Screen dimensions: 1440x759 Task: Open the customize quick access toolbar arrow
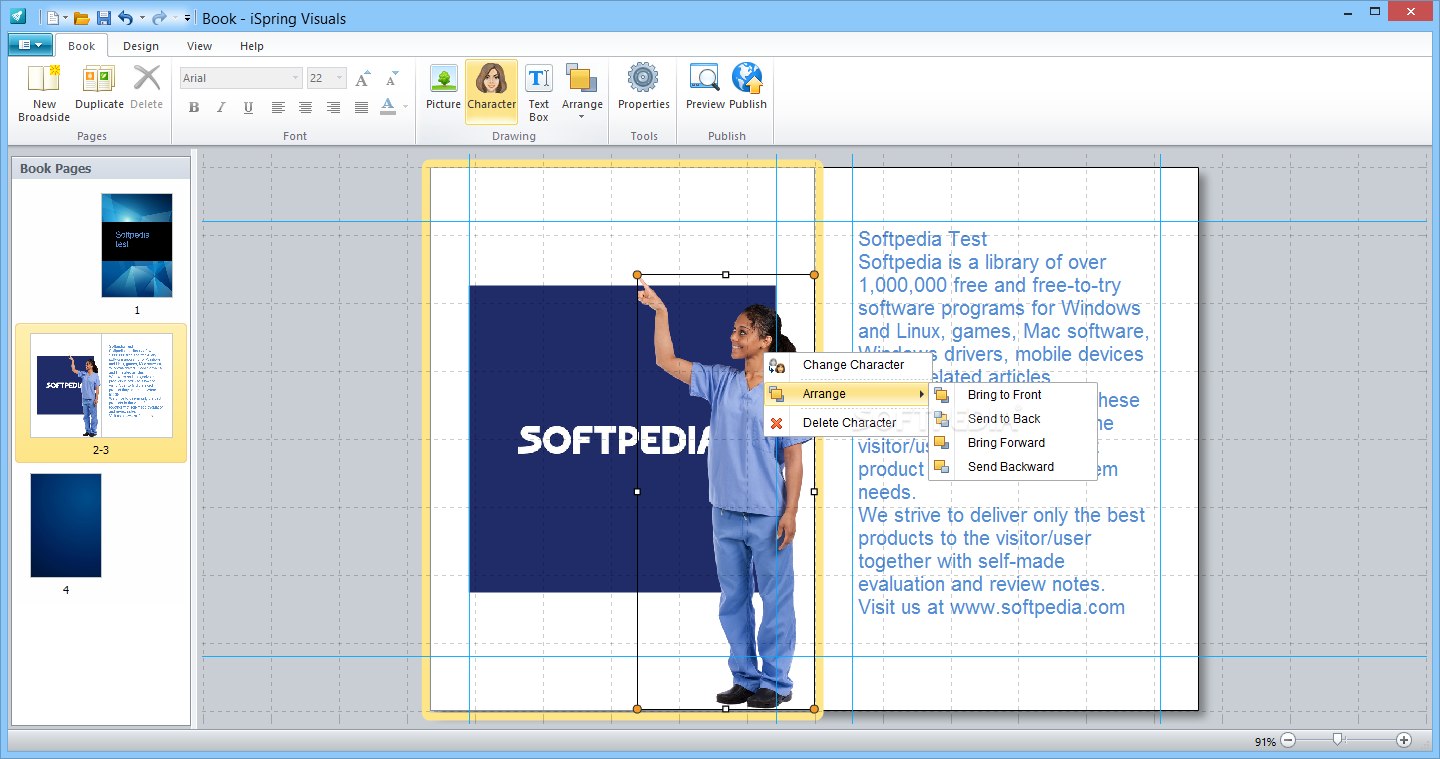coord(188,18)
